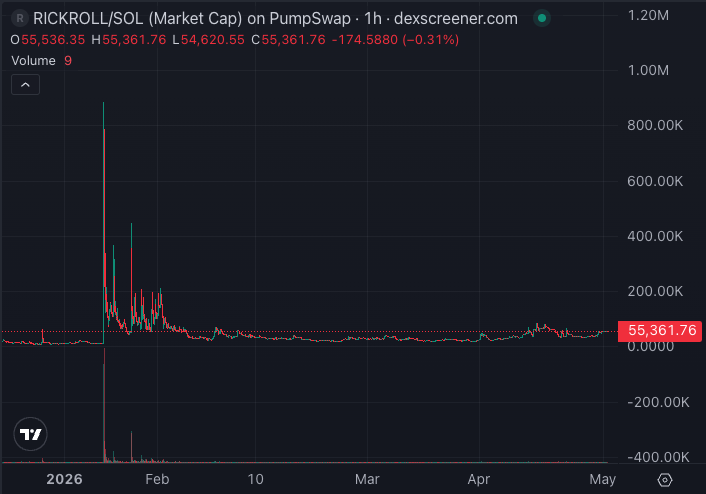706x494 pixels.
Task: Click the Apr time axis label
Action: point(479,479)
